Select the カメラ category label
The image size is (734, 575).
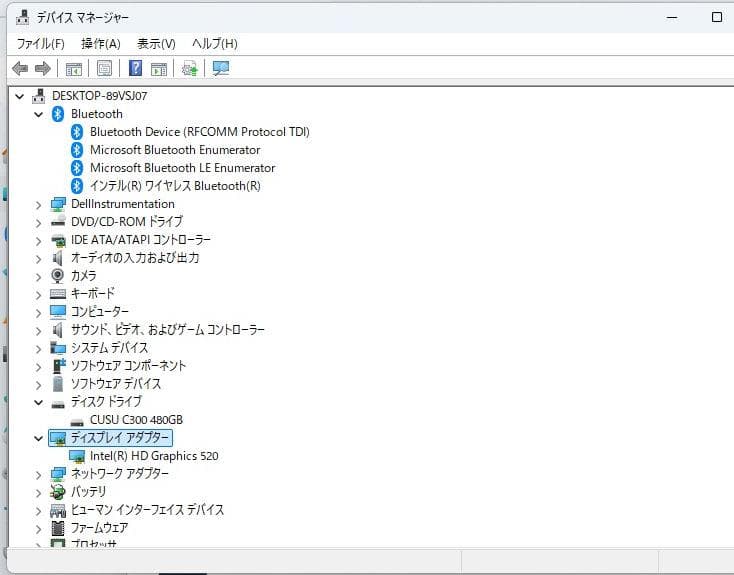[x=83, y=276]
